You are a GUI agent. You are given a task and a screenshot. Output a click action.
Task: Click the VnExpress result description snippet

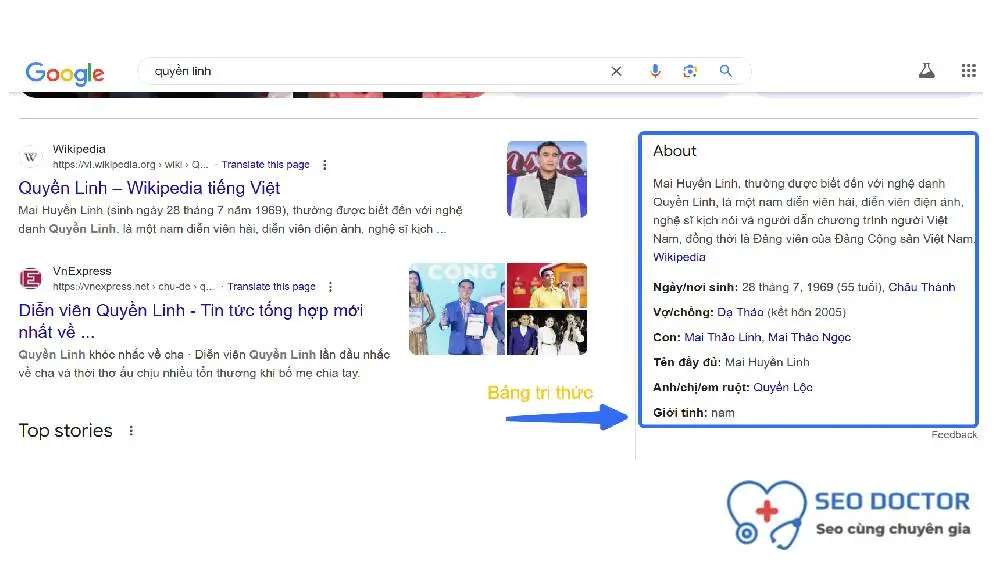[x=204, y=363]
